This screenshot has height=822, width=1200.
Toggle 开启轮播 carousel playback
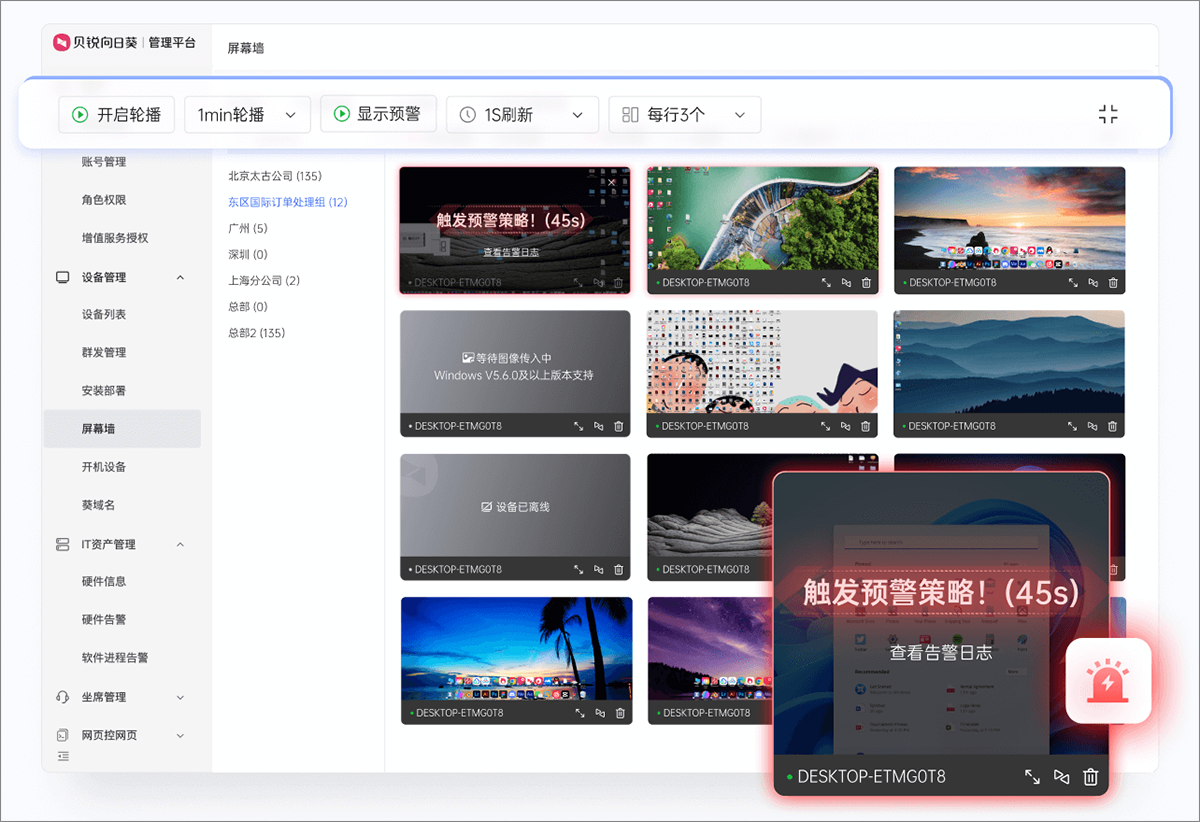[x=117, y=114]
